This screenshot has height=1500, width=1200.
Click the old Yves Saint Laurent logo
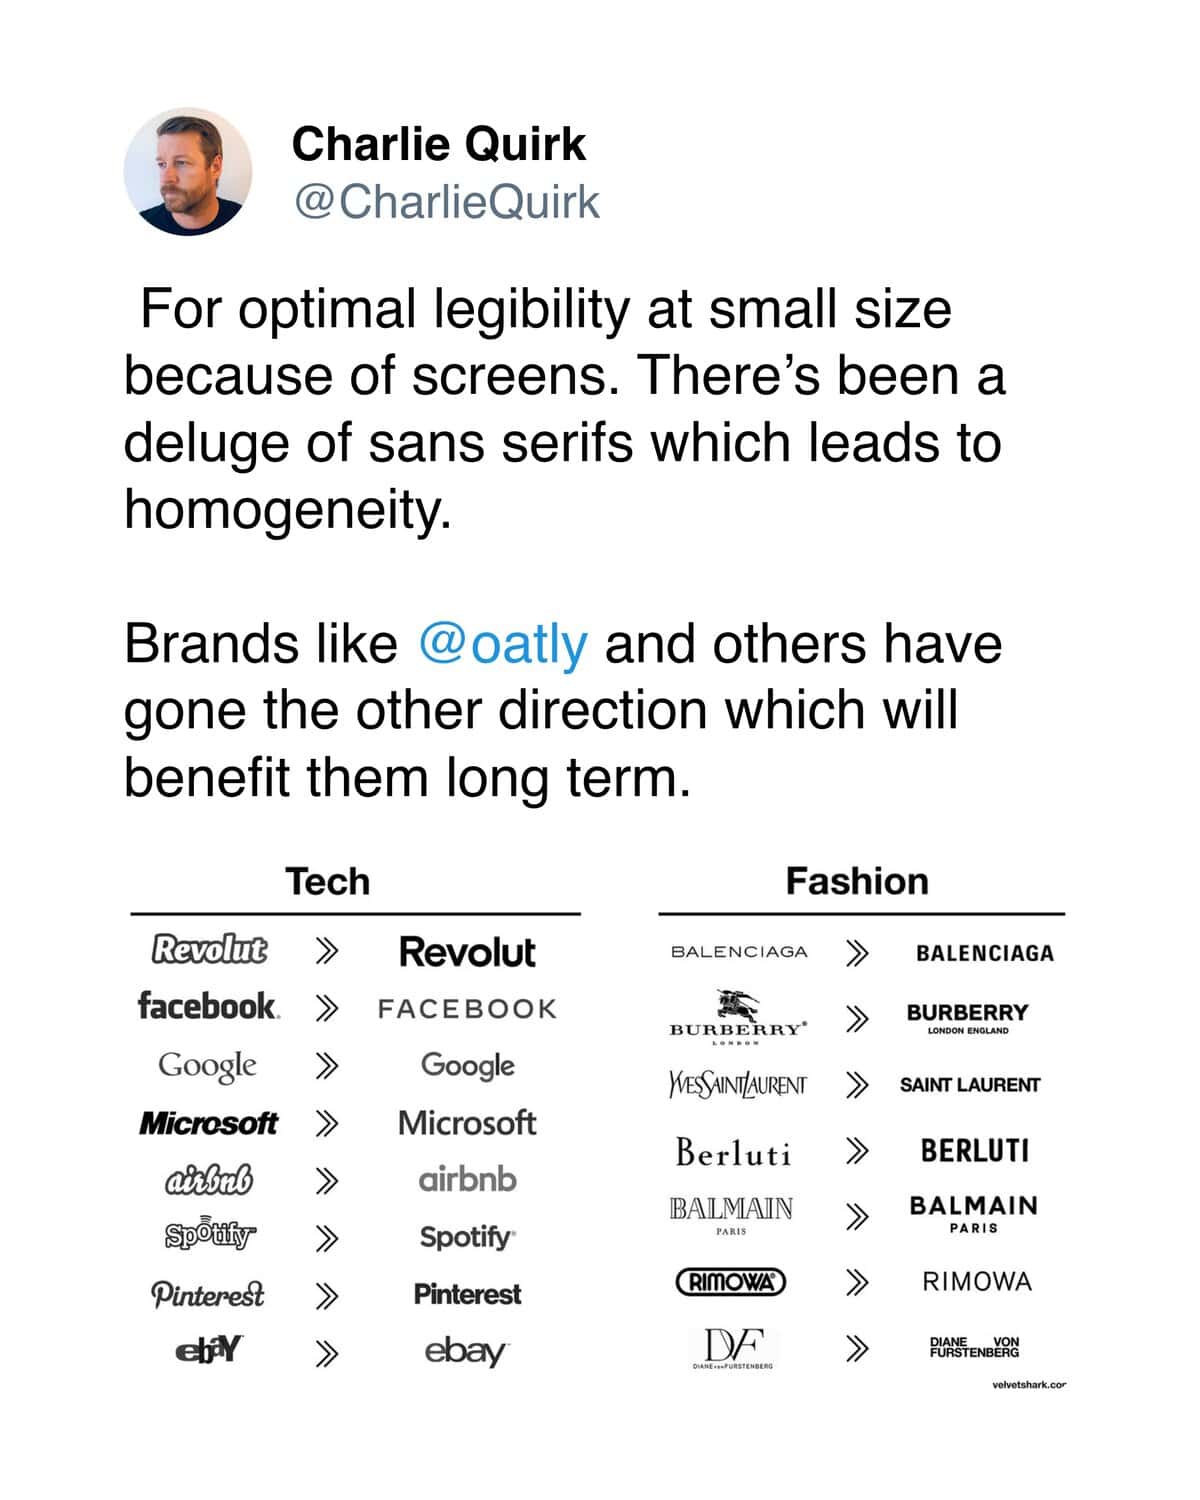(738, 1085)
